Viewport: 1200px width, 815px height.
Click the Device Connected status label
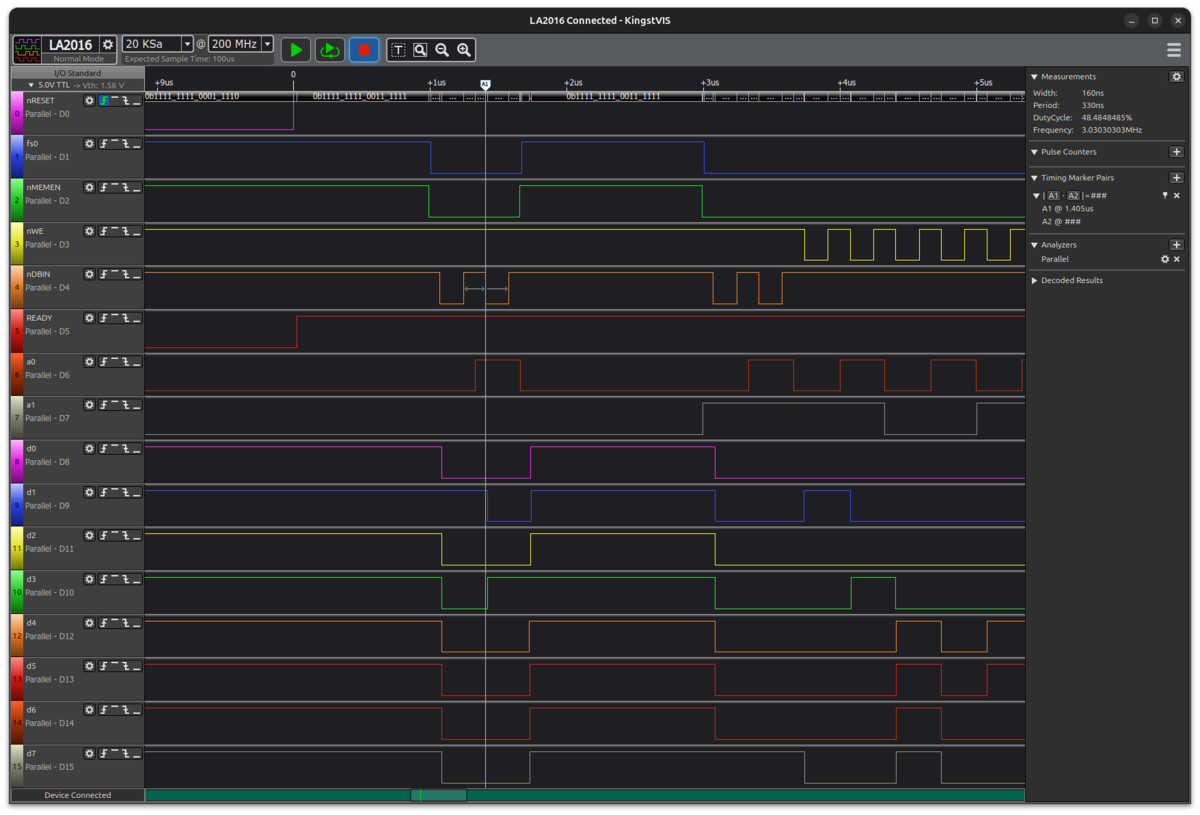point(77,796)
